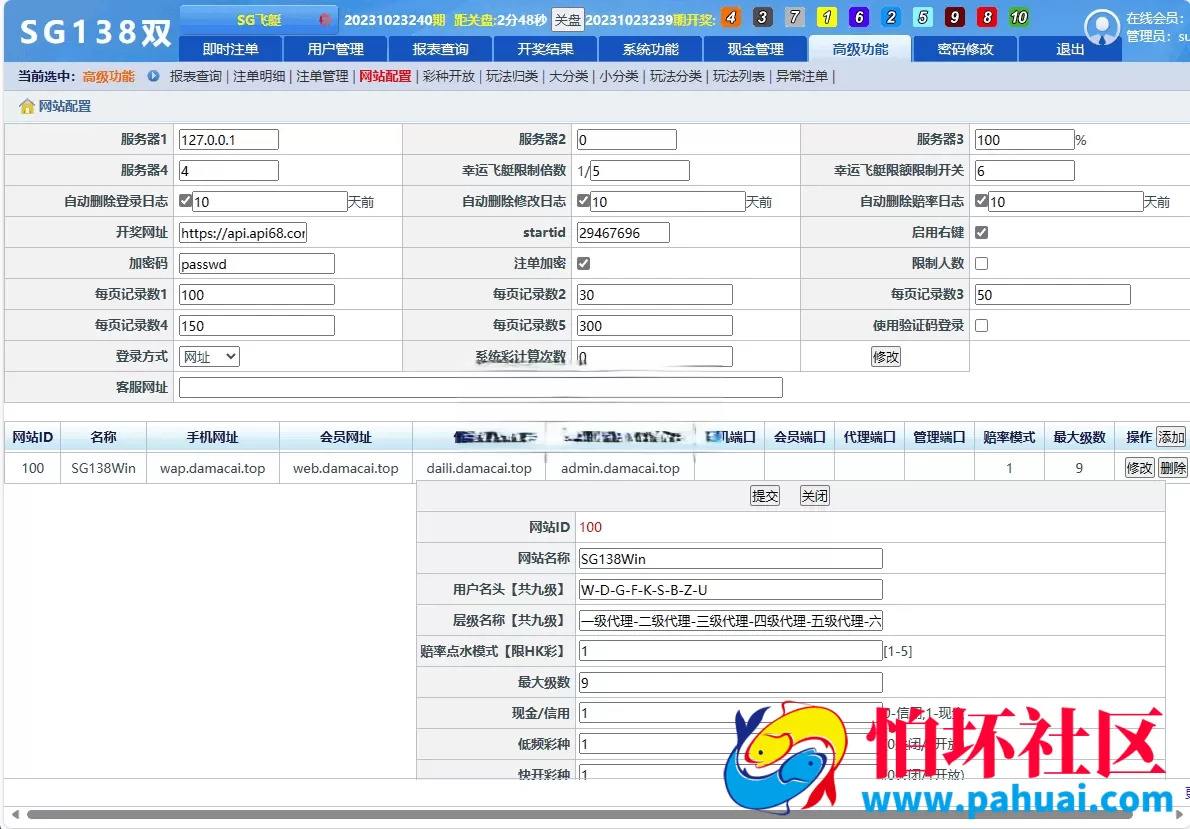The height and width of the screenshot is (829, 1190).
Task: Open the 即时注单 tab
Action: (x=230, y=49)
